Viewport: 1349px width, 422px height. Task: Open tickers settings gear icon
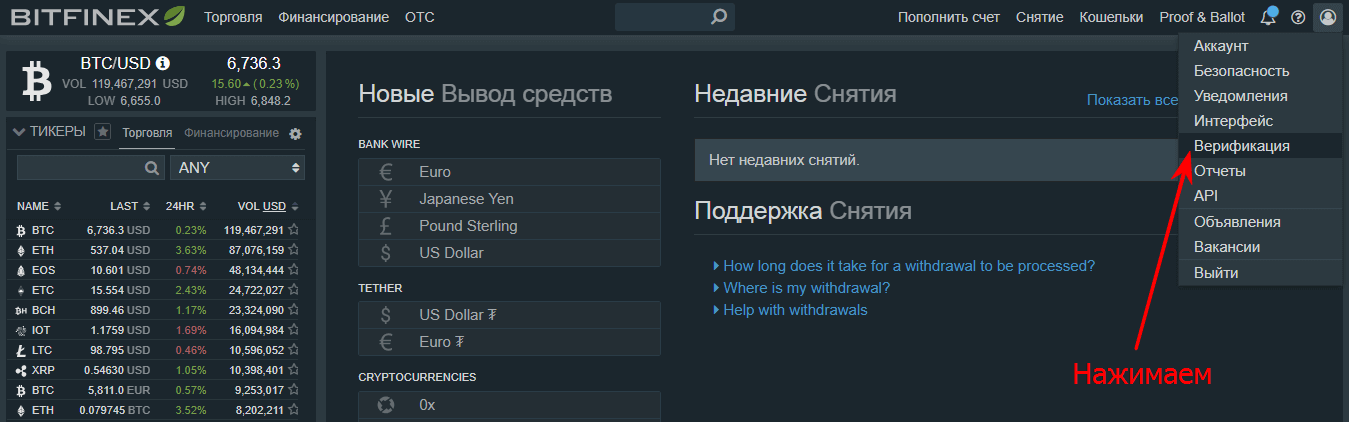[x=295, y=134]
